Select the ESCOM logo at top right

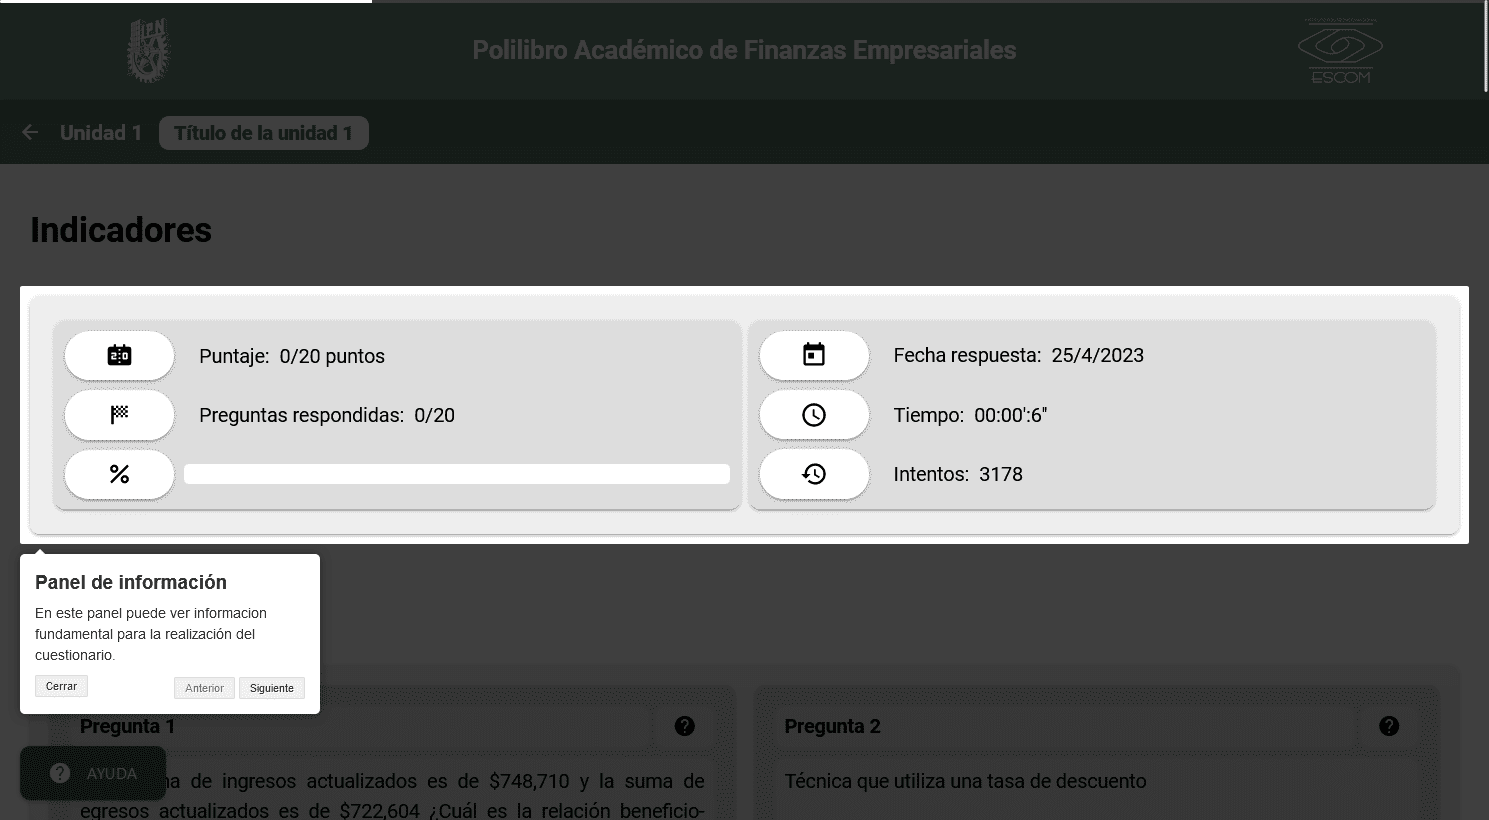1339,50
